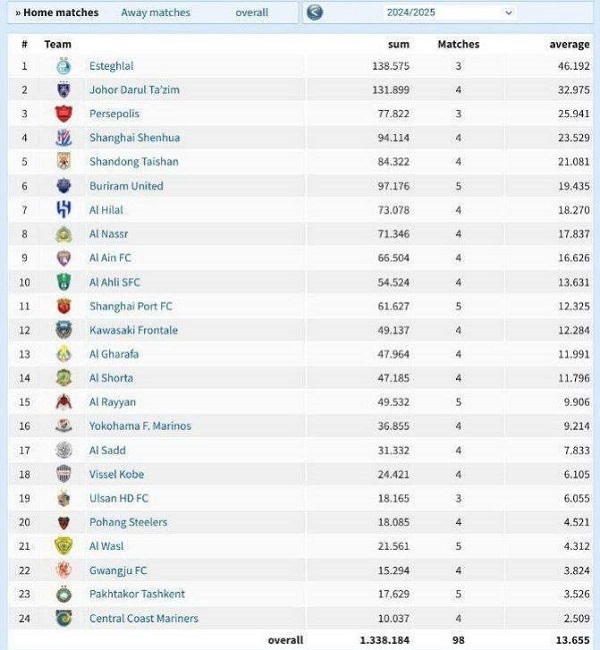Image resolution: width=600 pixels, height=650 pixels.
Task: Switch to the Away matches tab
Action: pos(155,13)
